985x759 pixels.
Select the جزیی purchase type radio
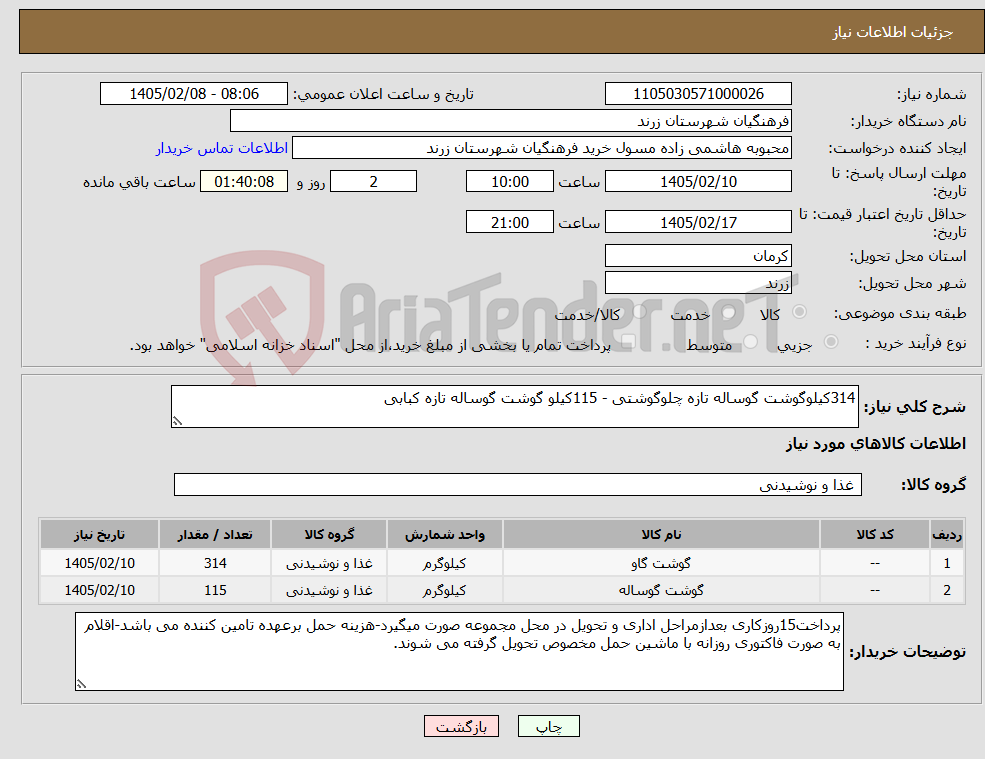coord(830,342)
